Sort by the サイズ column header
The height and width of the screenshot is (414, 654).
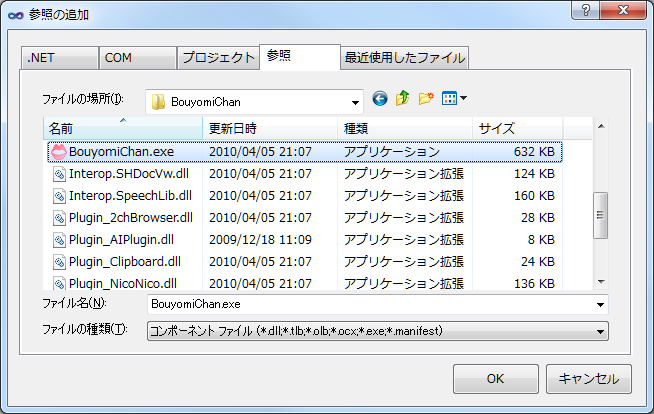pos(518,128)
